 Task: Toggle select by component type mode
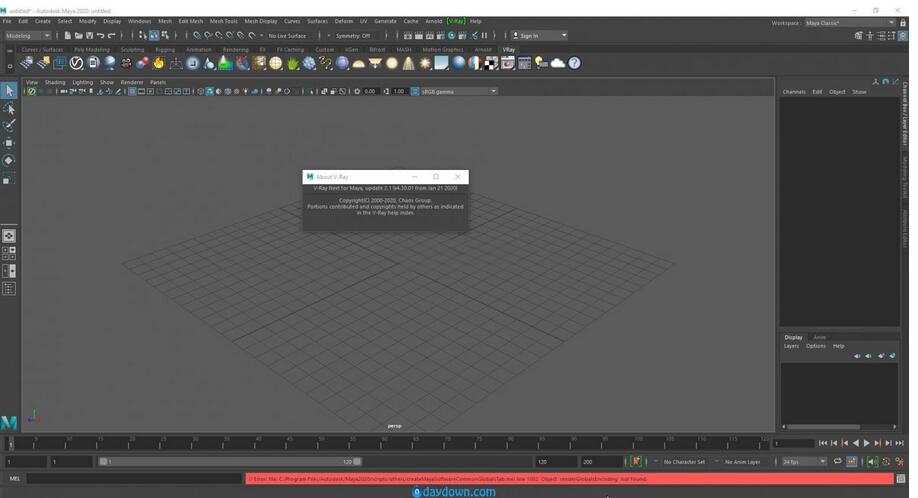165,36
